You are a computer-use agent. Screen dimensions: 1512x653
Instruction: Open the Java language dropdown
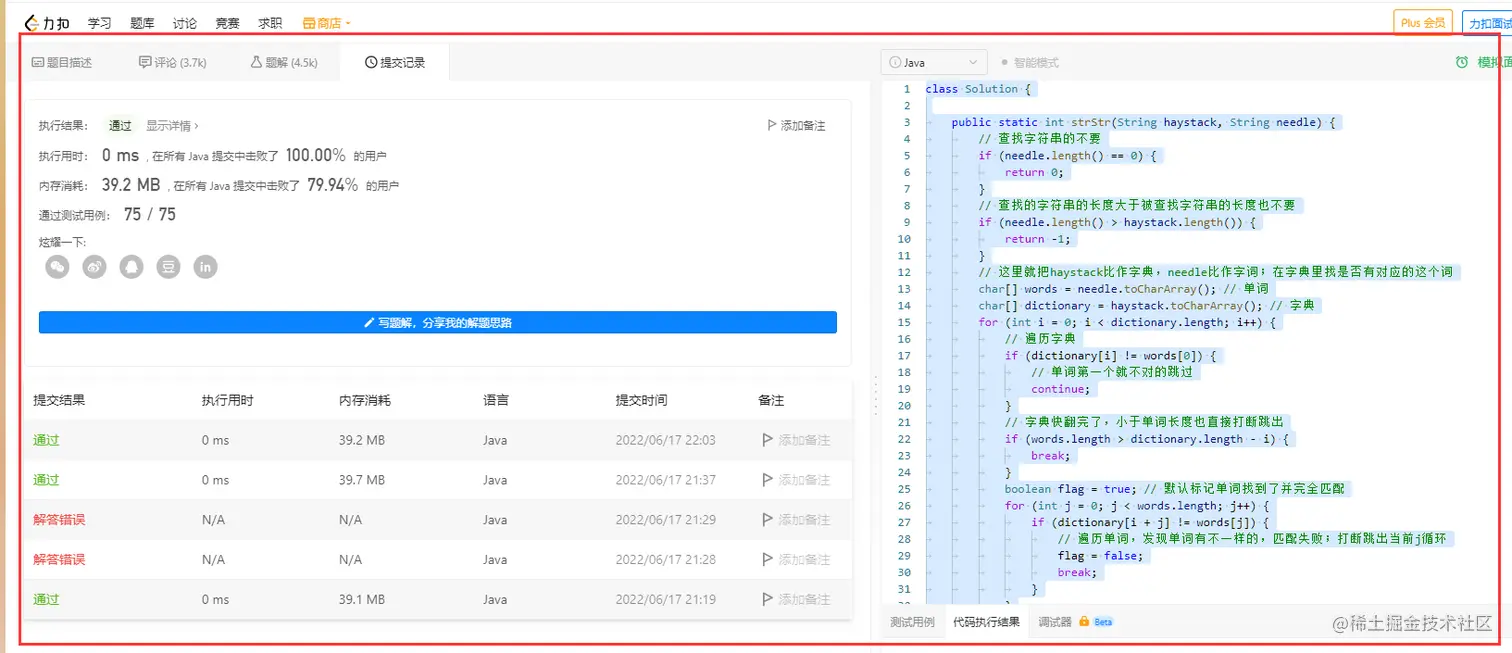coord(933,61)
